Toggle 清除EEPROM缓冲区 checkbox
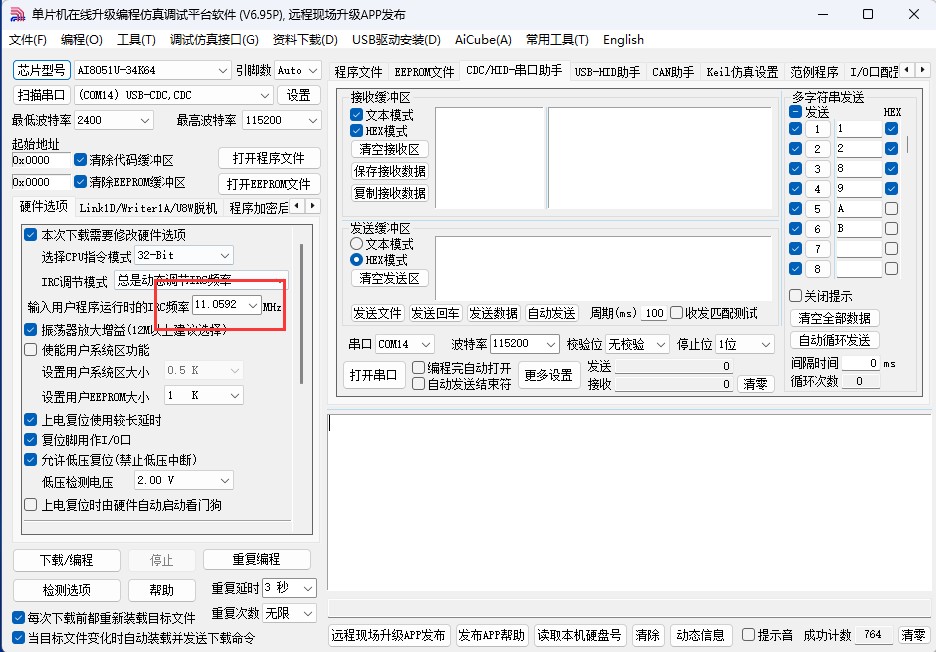Viewport: 936px width, 652px height. [x=81, y=182]
